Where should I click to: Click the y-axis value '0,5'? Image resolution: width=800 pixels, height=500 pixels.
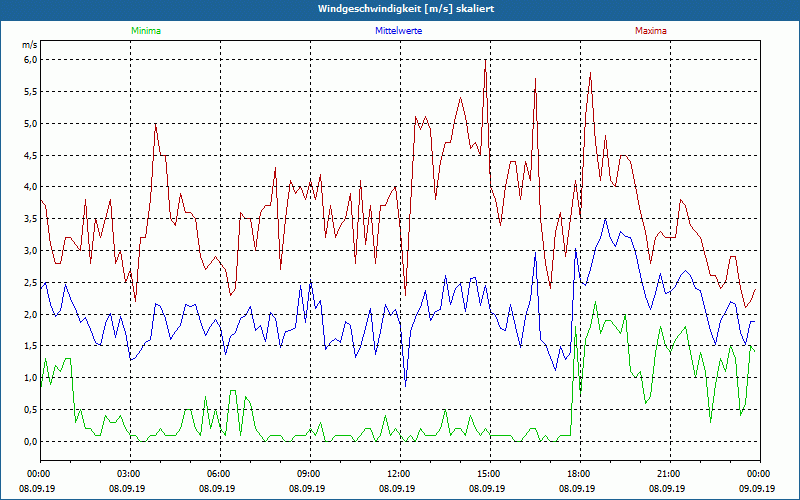(31, 410)
